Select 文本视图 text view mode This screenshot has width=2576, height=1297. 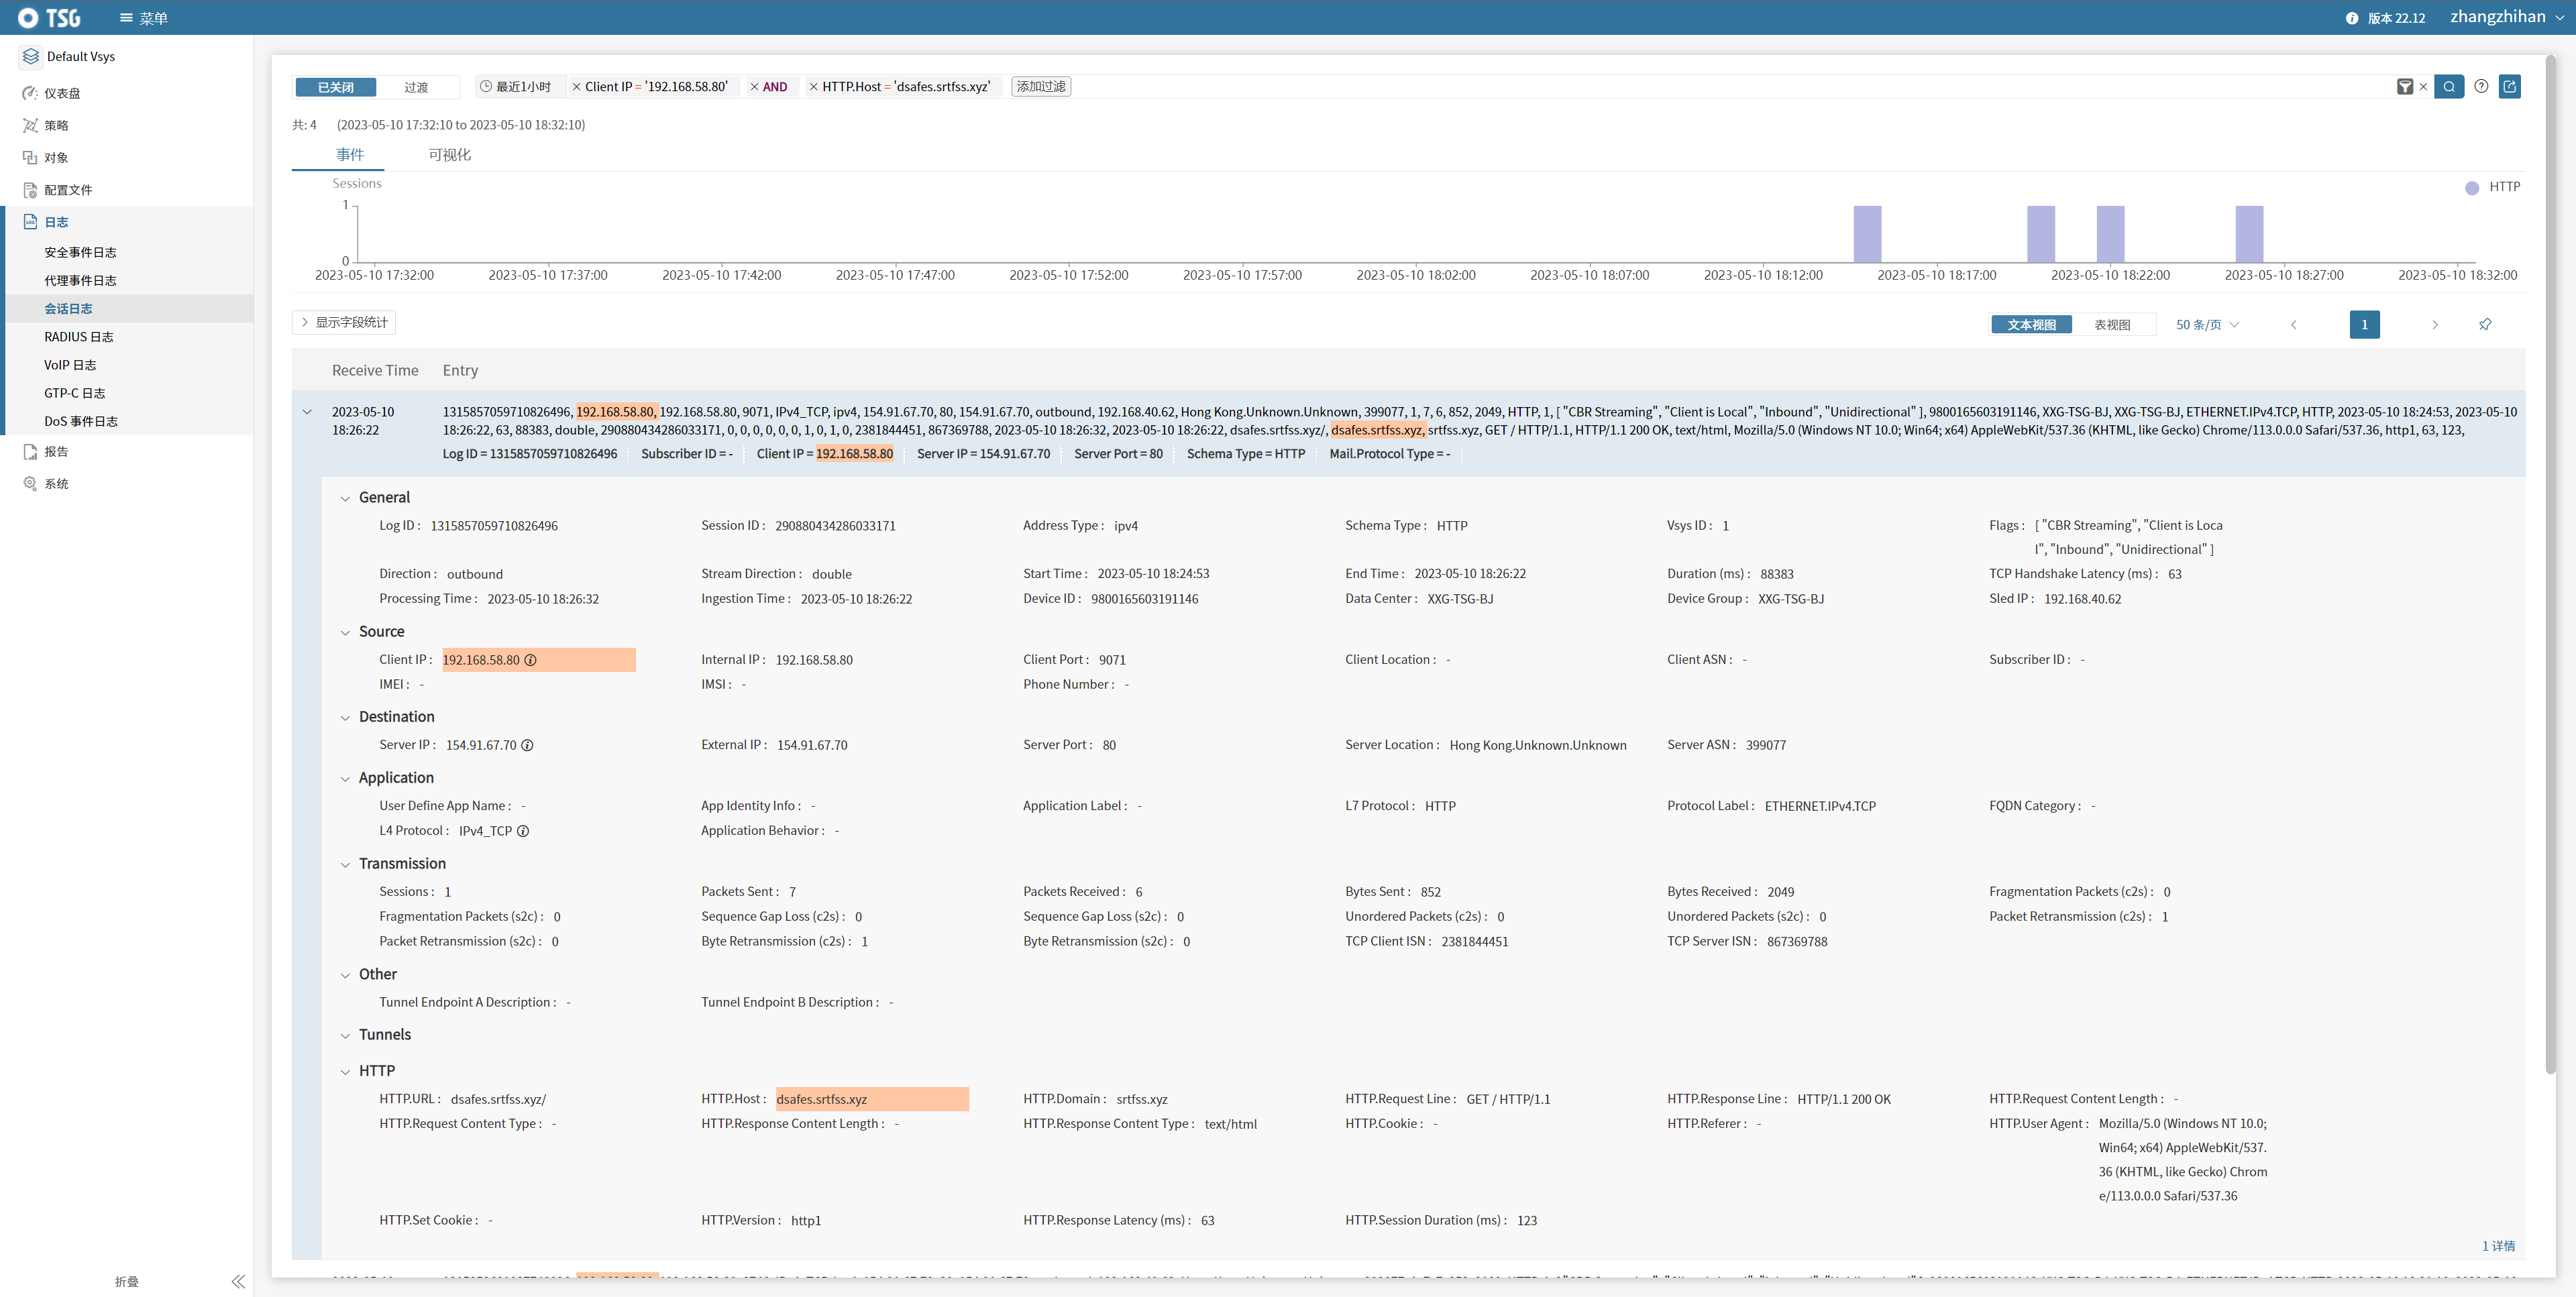point(2031,325)
